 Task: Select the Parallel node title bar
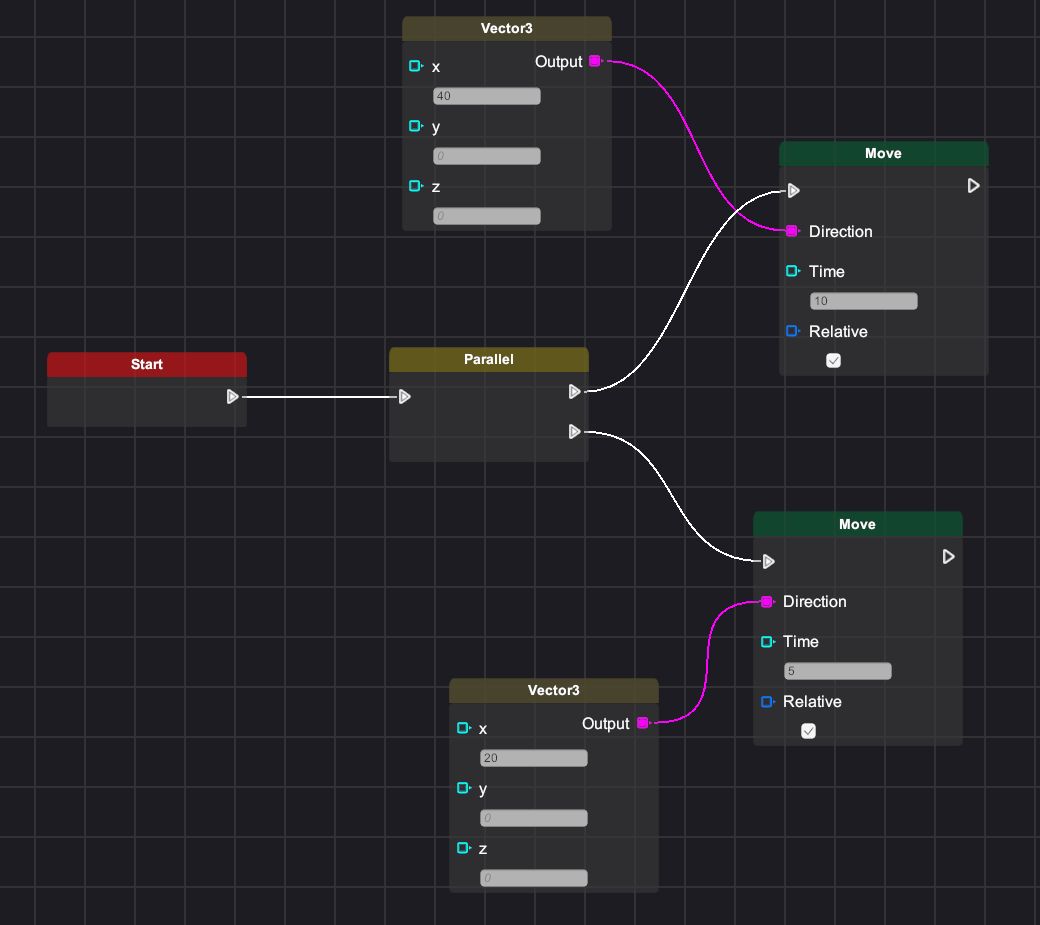[x=488, y=359]
